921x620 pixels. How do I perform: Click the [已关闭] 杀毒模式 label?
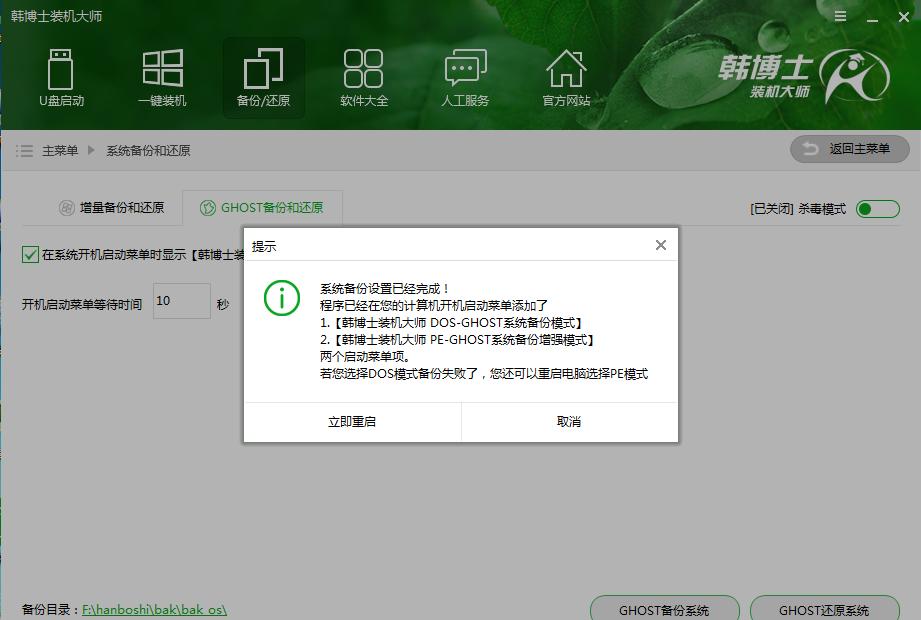[x=798, y=209]
